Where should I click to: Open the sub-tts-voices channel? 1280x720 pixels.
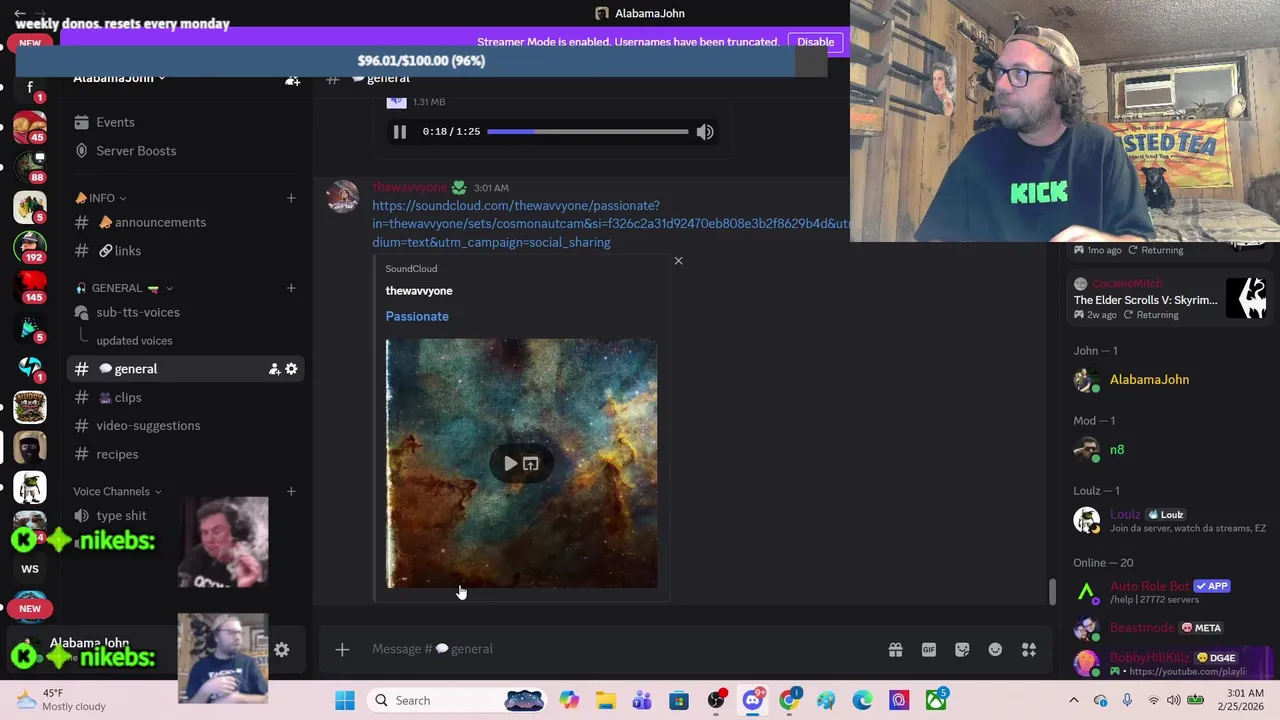click(138, 312)
